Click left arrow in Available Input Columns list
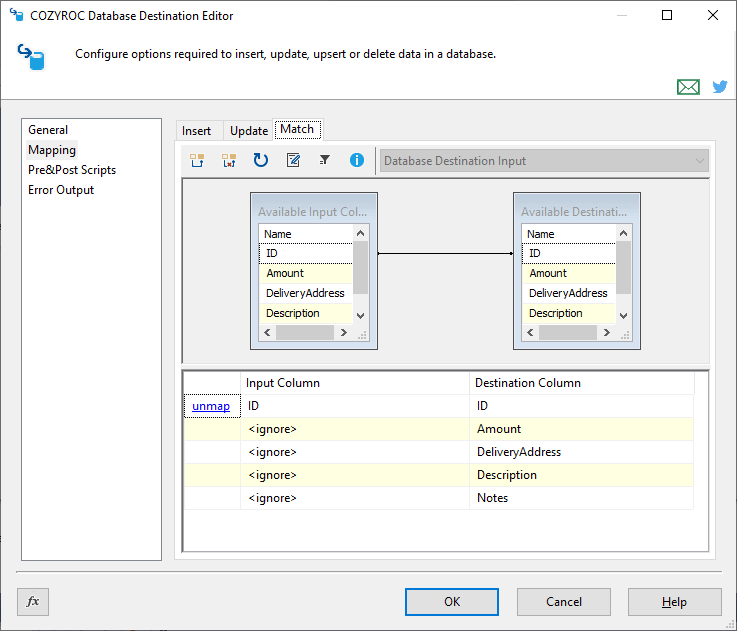737x631 pixels. tap(267, 332)
